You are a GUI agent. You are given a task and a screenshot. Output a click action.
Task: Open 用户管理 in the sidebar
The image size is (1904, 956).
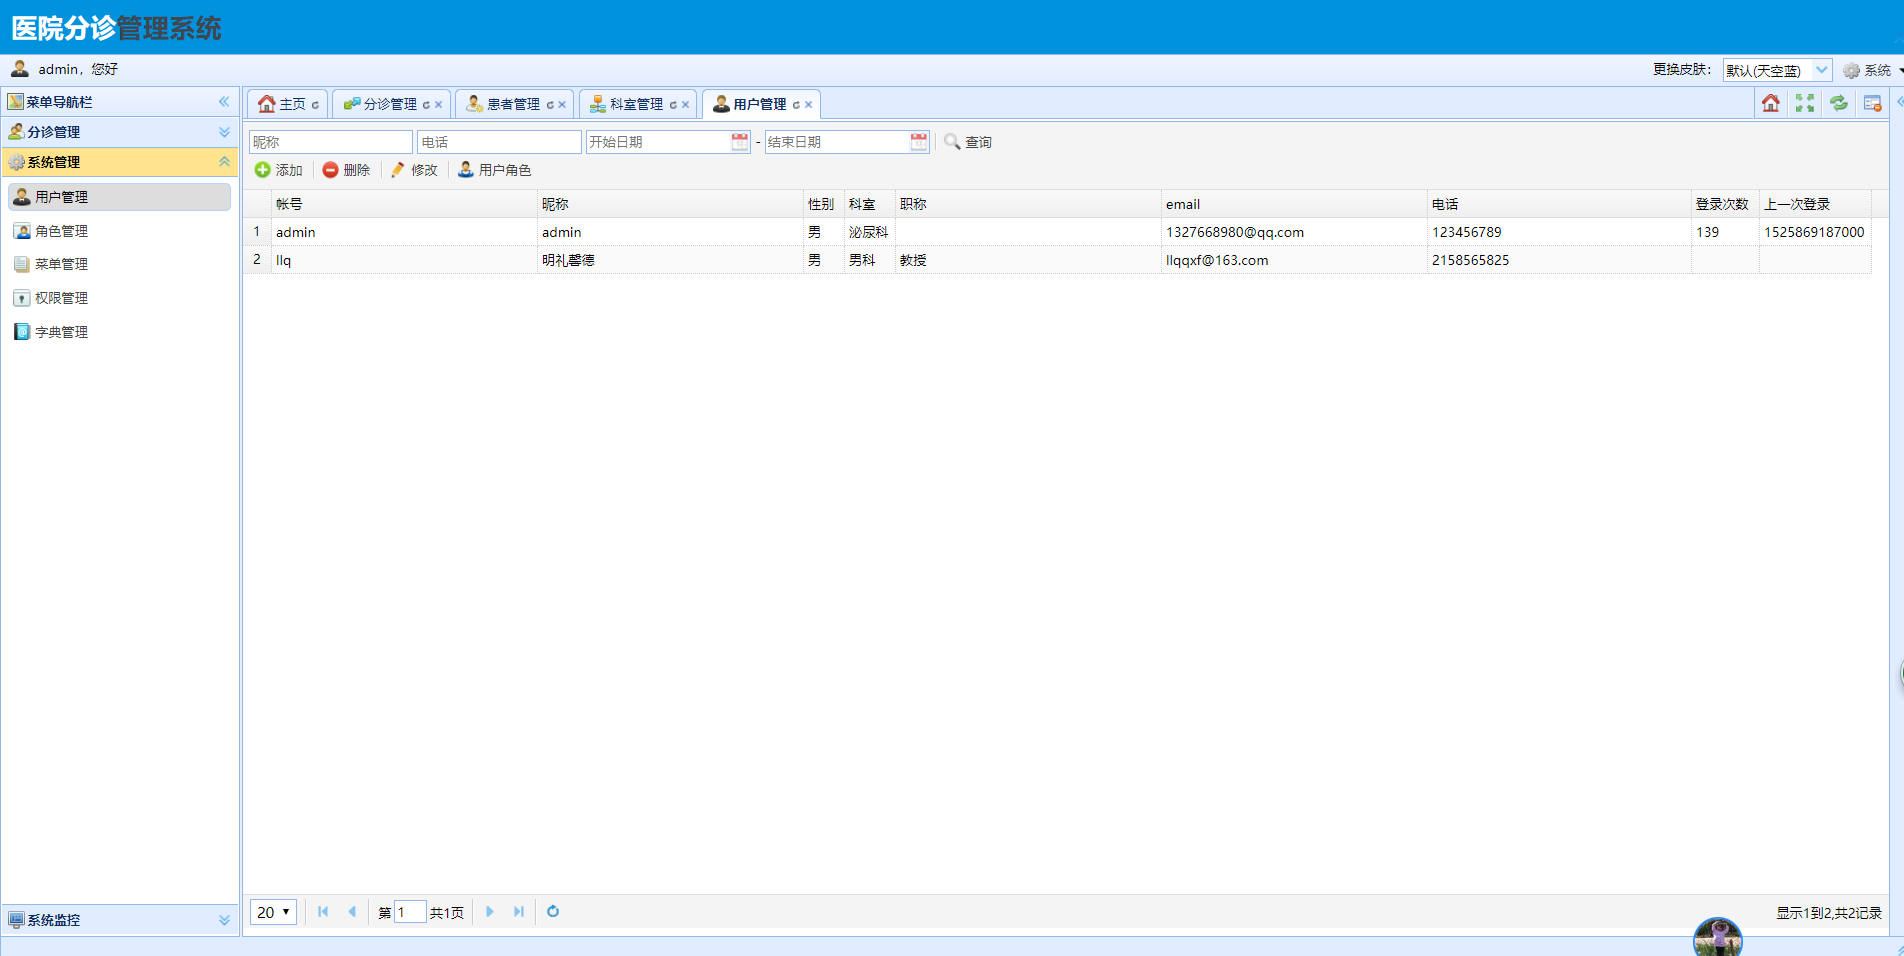(x=120, y=197)
